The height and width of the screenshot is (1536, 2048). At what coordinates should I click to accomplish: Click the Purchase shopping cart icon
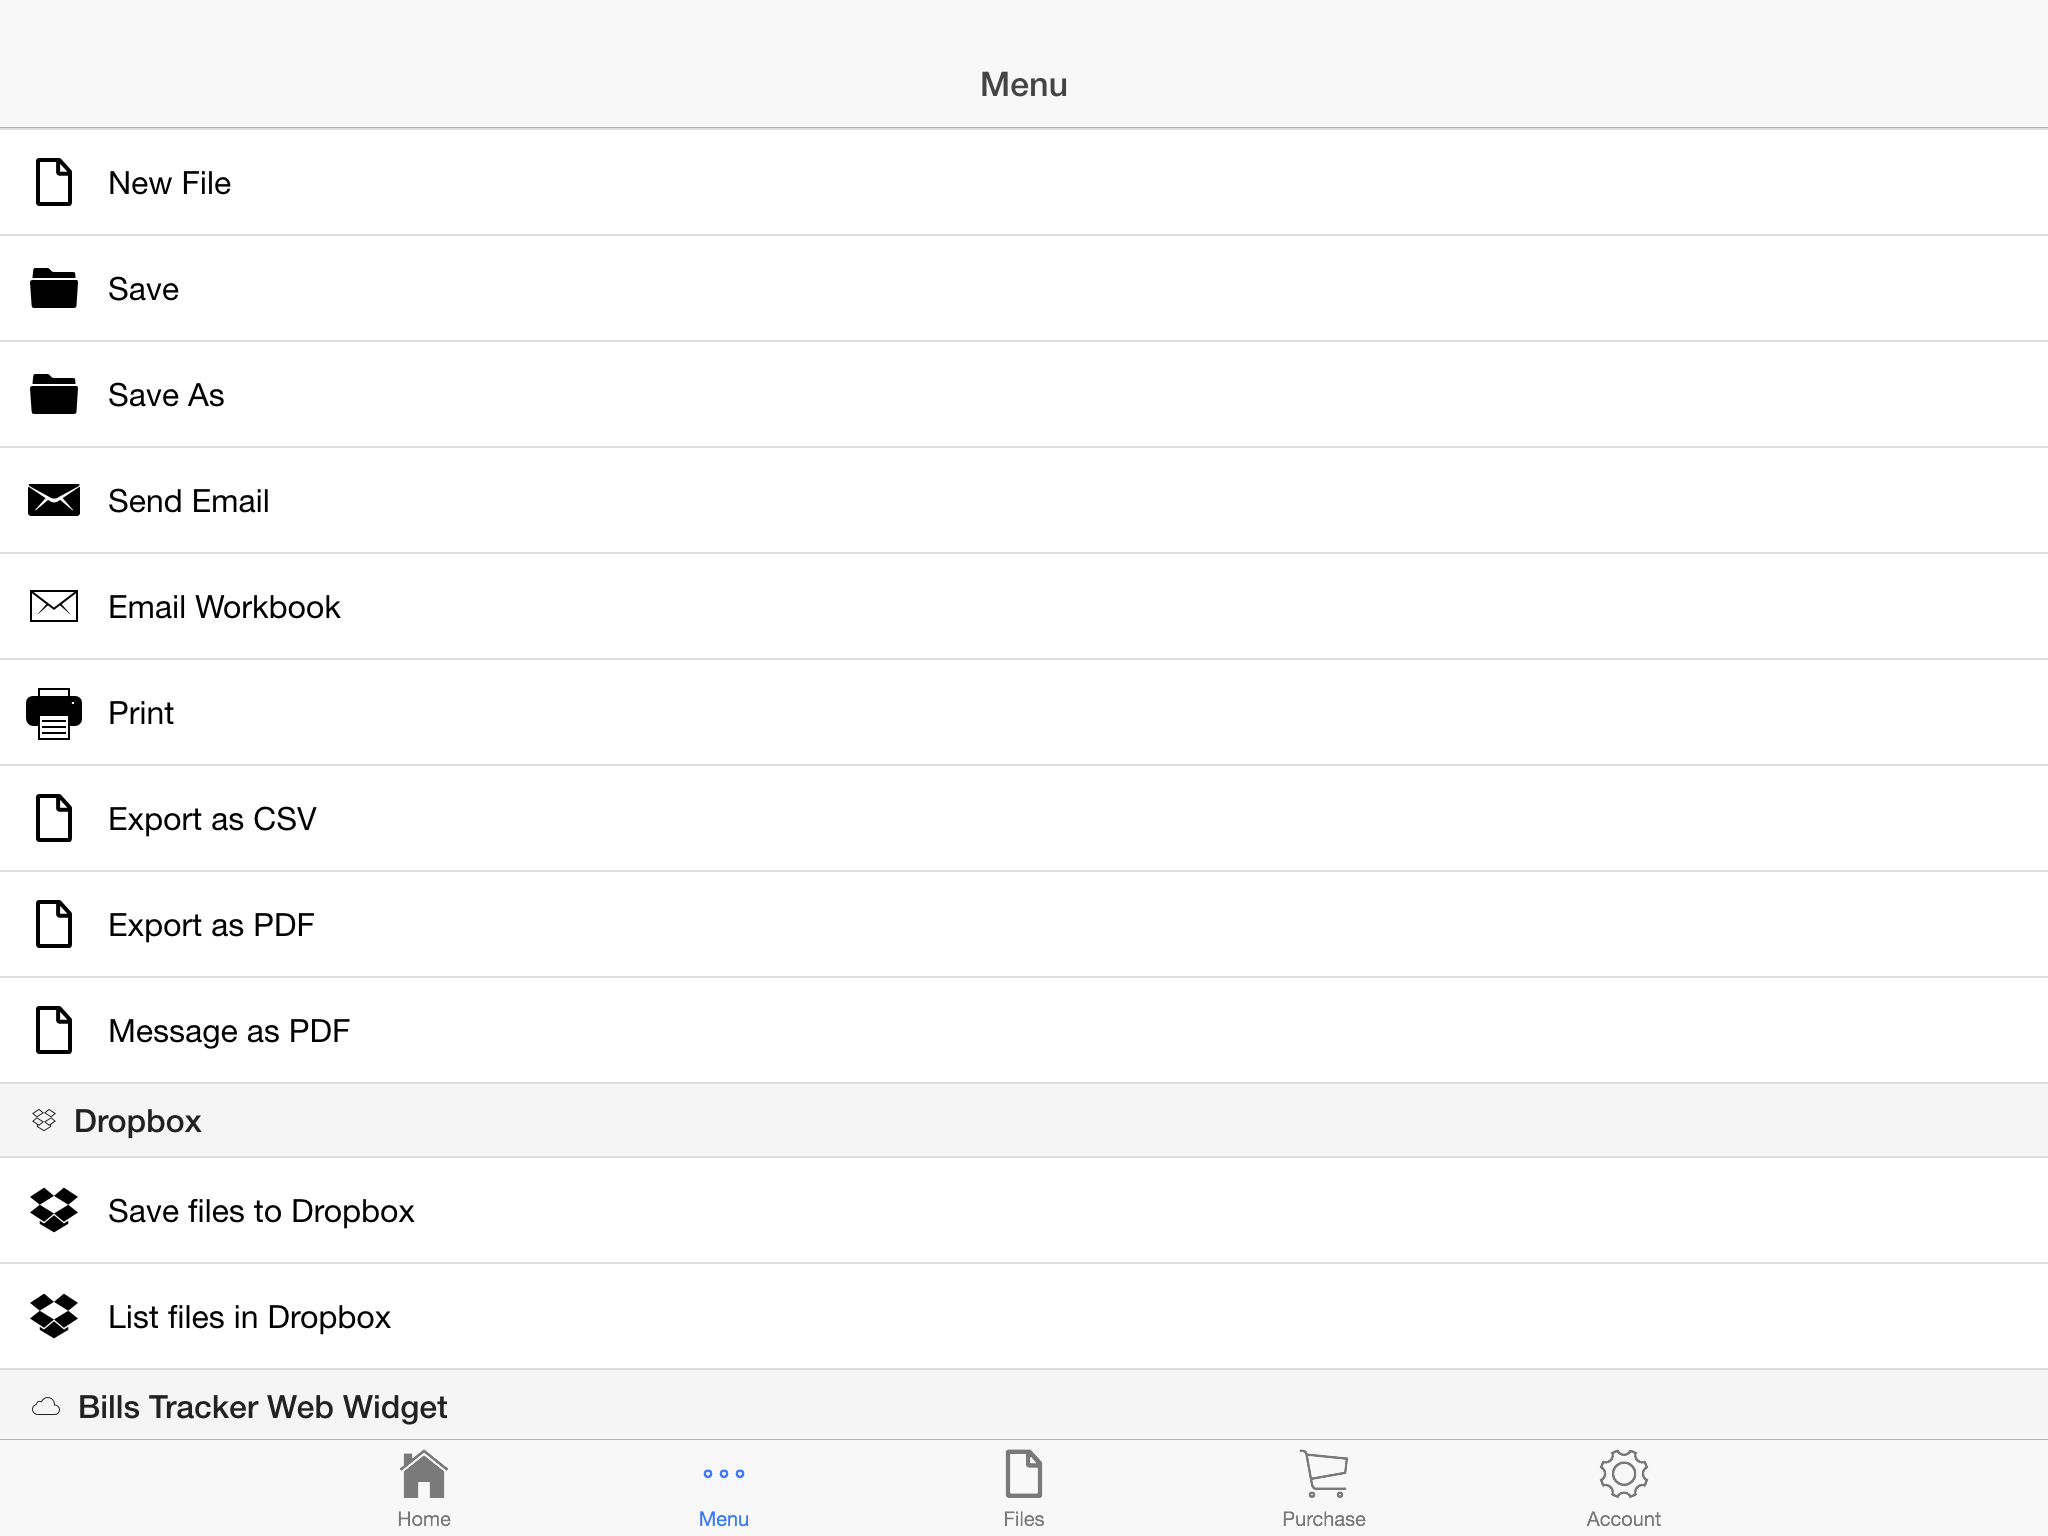tap(1324, 1474)
